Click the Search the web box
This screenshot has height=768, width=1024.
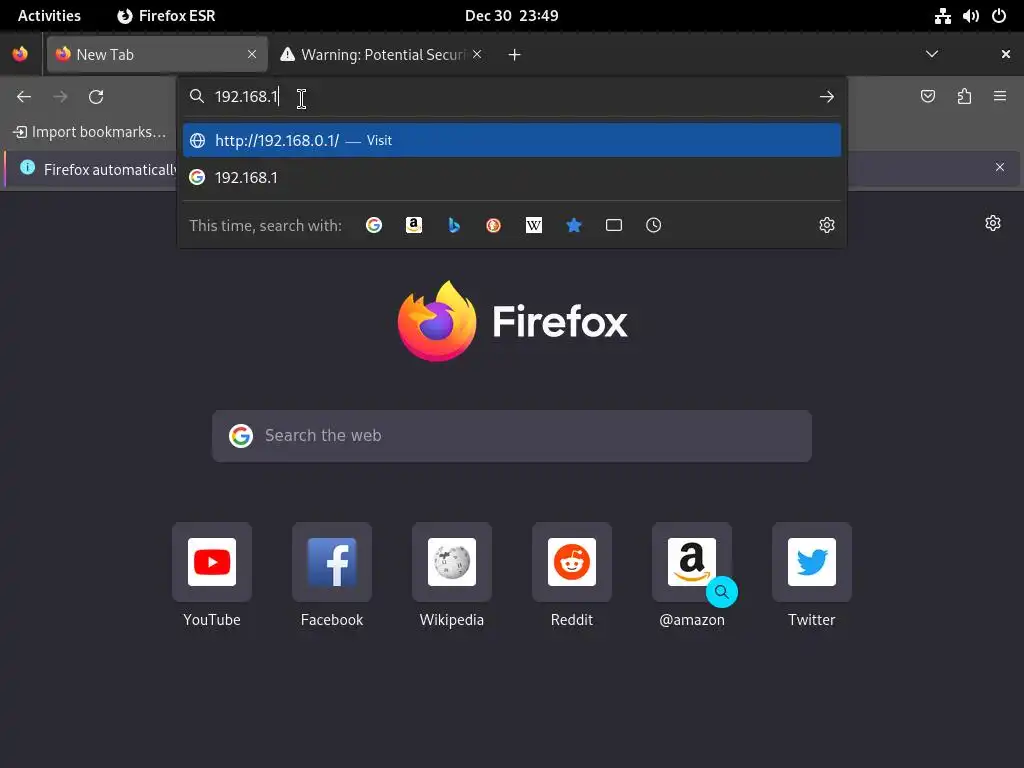point(512,436)
